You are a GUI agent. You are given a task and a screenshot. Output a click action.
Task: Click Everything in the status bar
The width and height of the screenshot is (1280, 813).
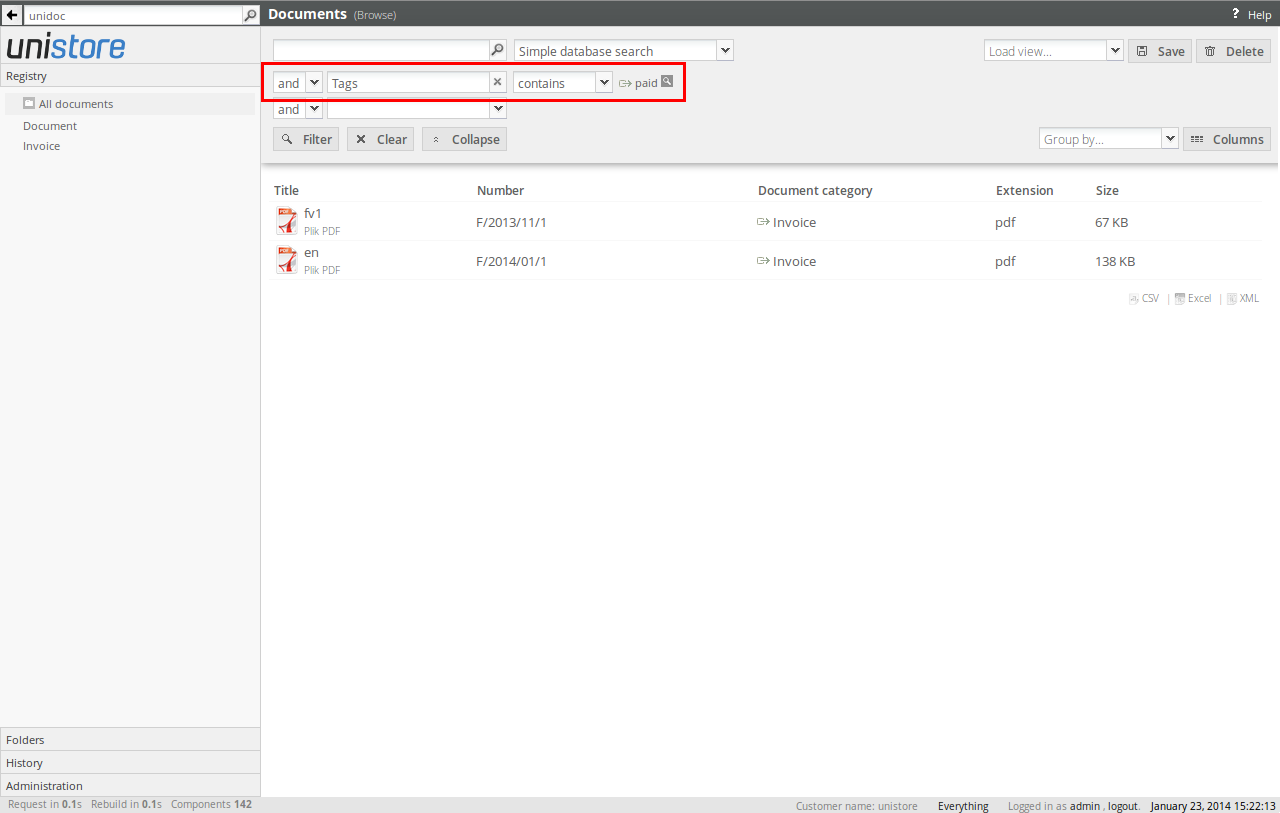coord(963,806)
